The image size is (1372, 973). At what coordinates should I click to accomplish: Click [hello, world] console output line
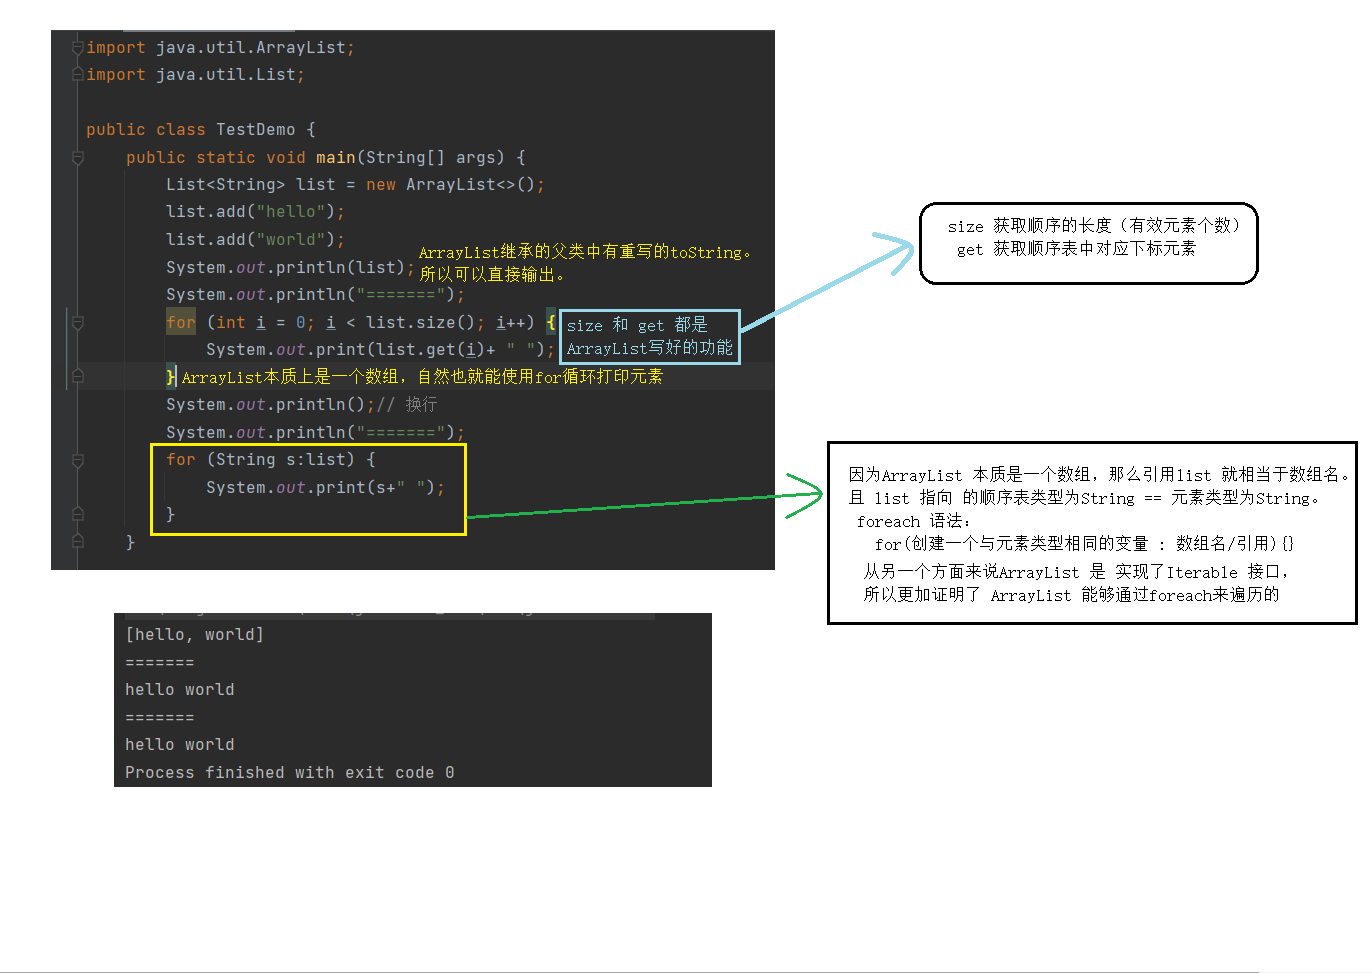194,635
